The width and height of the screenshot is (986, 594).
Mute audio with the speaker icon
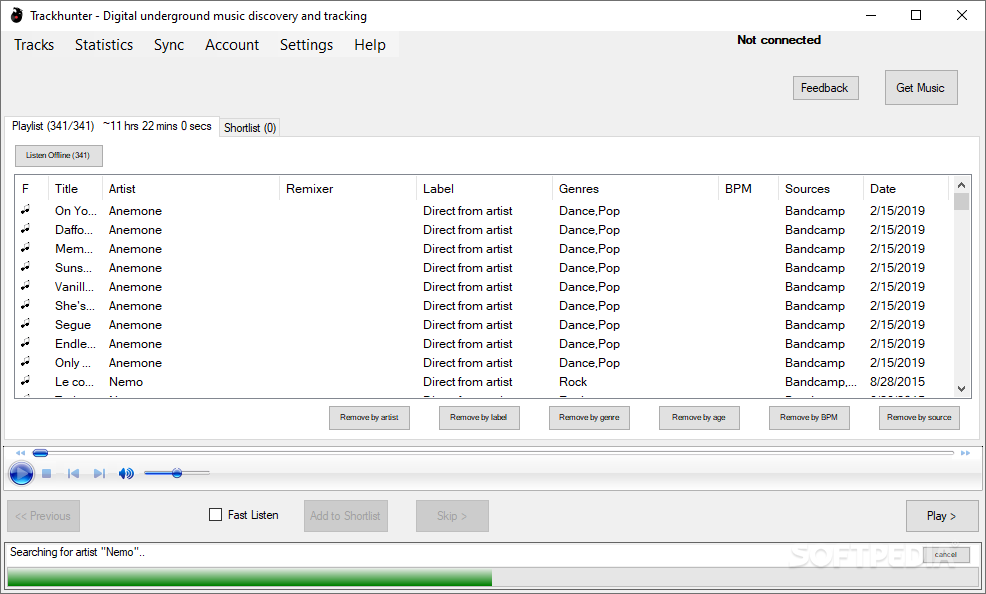click(x=126, y=473)
